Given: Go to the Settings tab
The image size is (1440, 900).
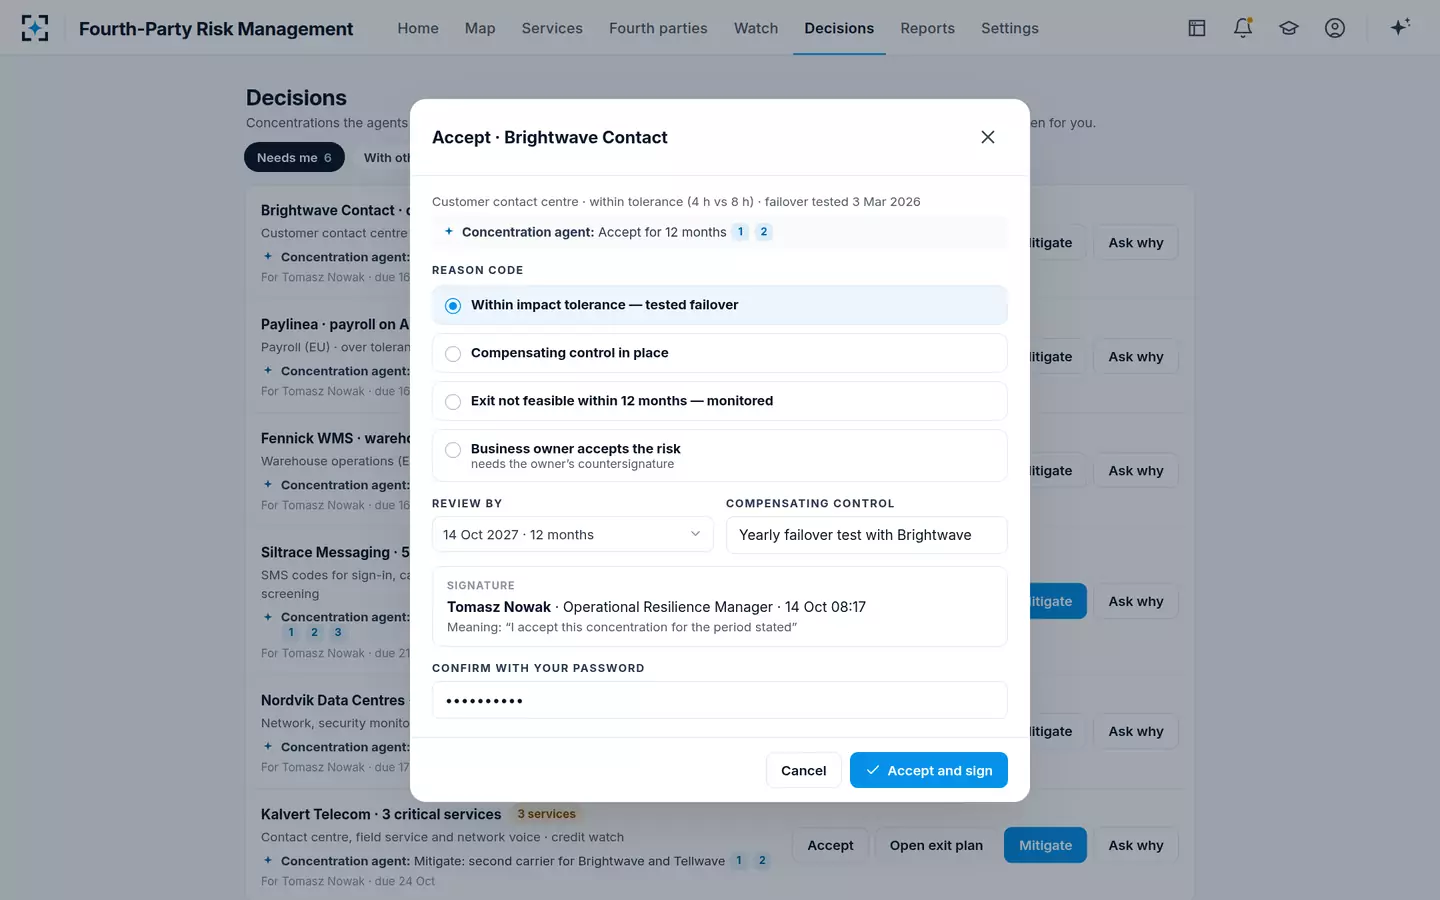Looking at the screenshot, I should pos(1010,28).
